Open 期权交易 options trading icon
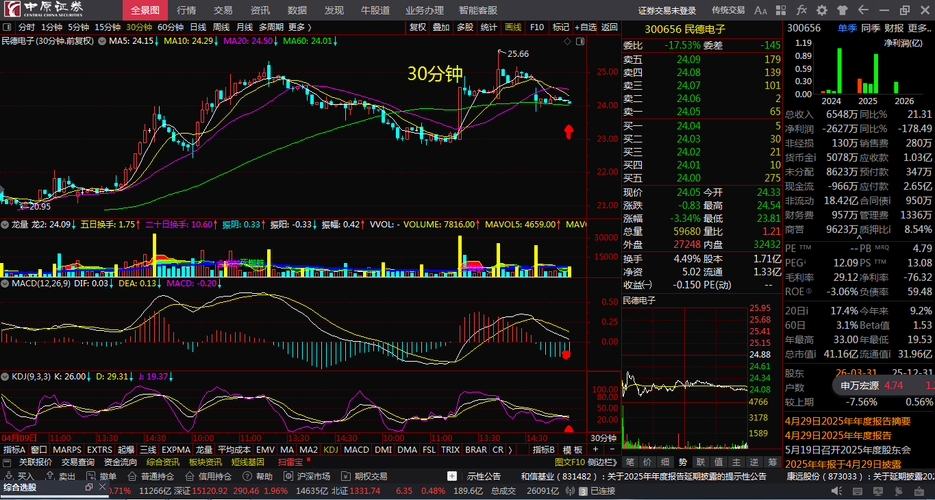 pos(345,476)
